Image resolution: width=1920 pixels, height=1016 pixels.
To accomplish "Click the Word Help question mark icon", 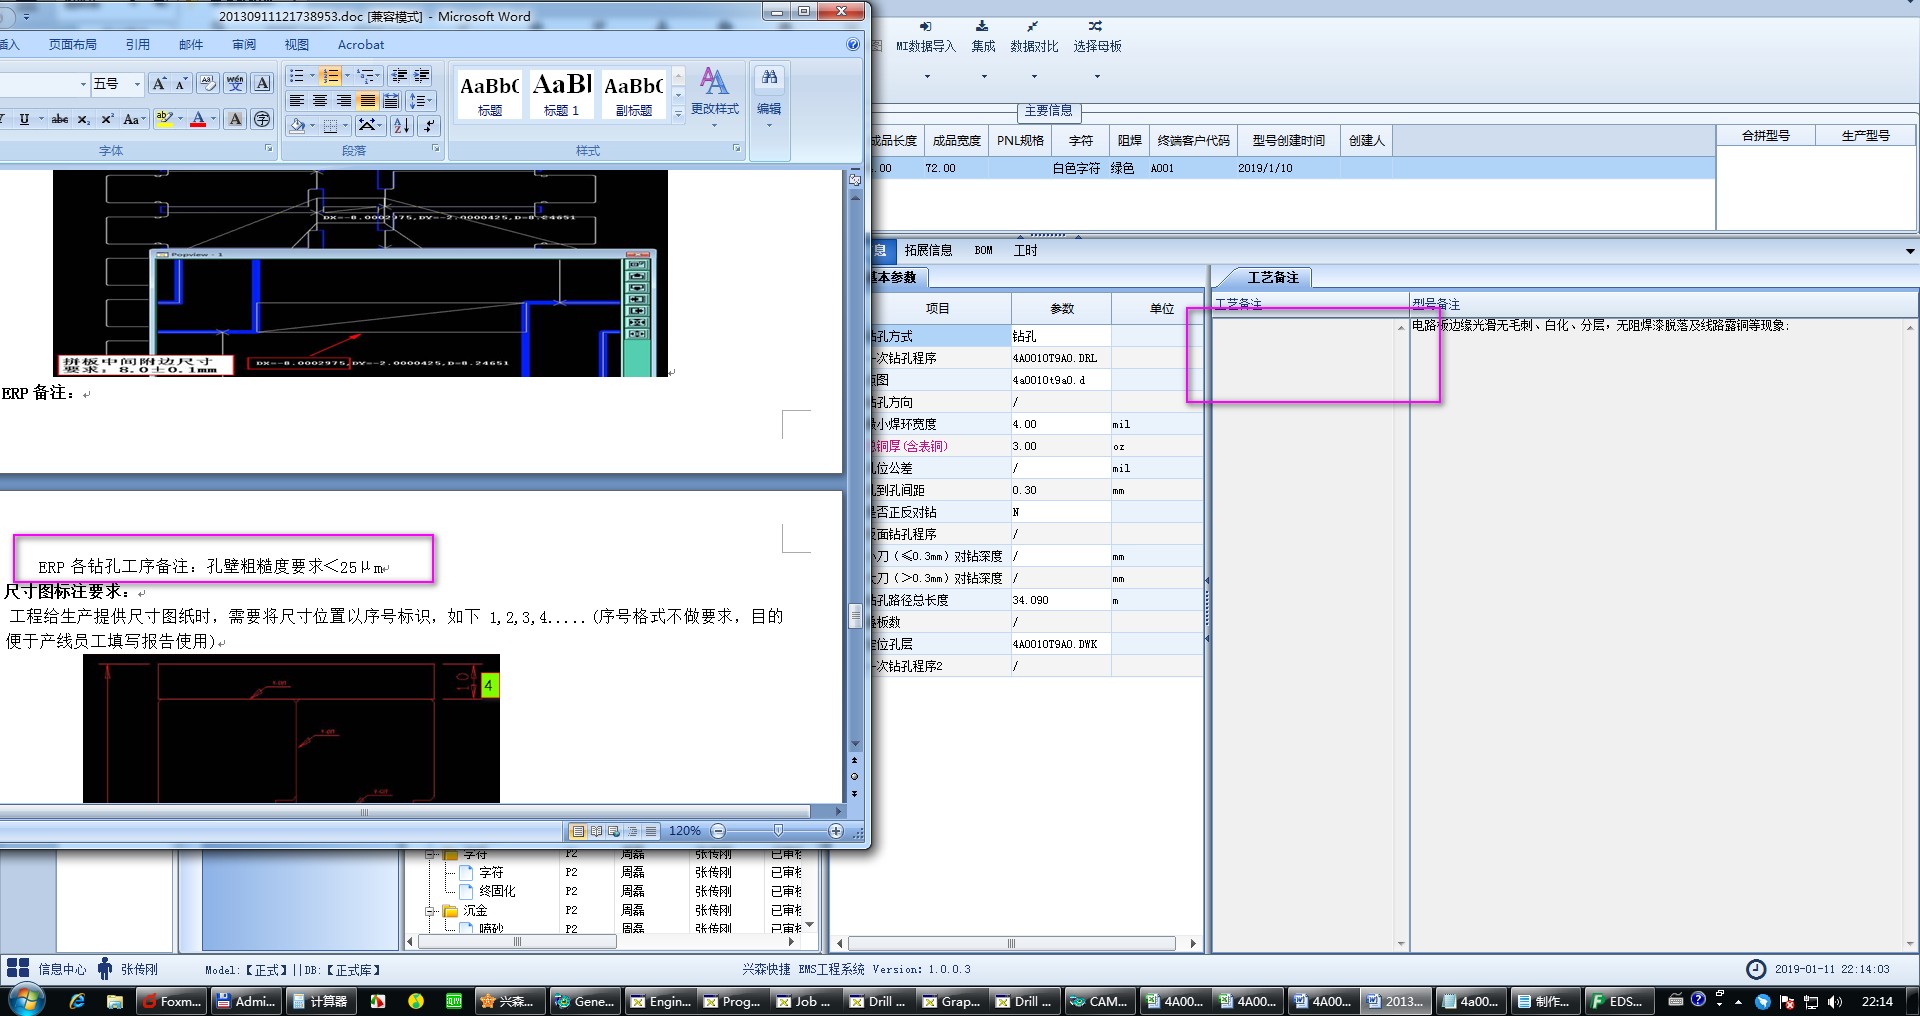I will pyautogui.click(x=853, y=44).
